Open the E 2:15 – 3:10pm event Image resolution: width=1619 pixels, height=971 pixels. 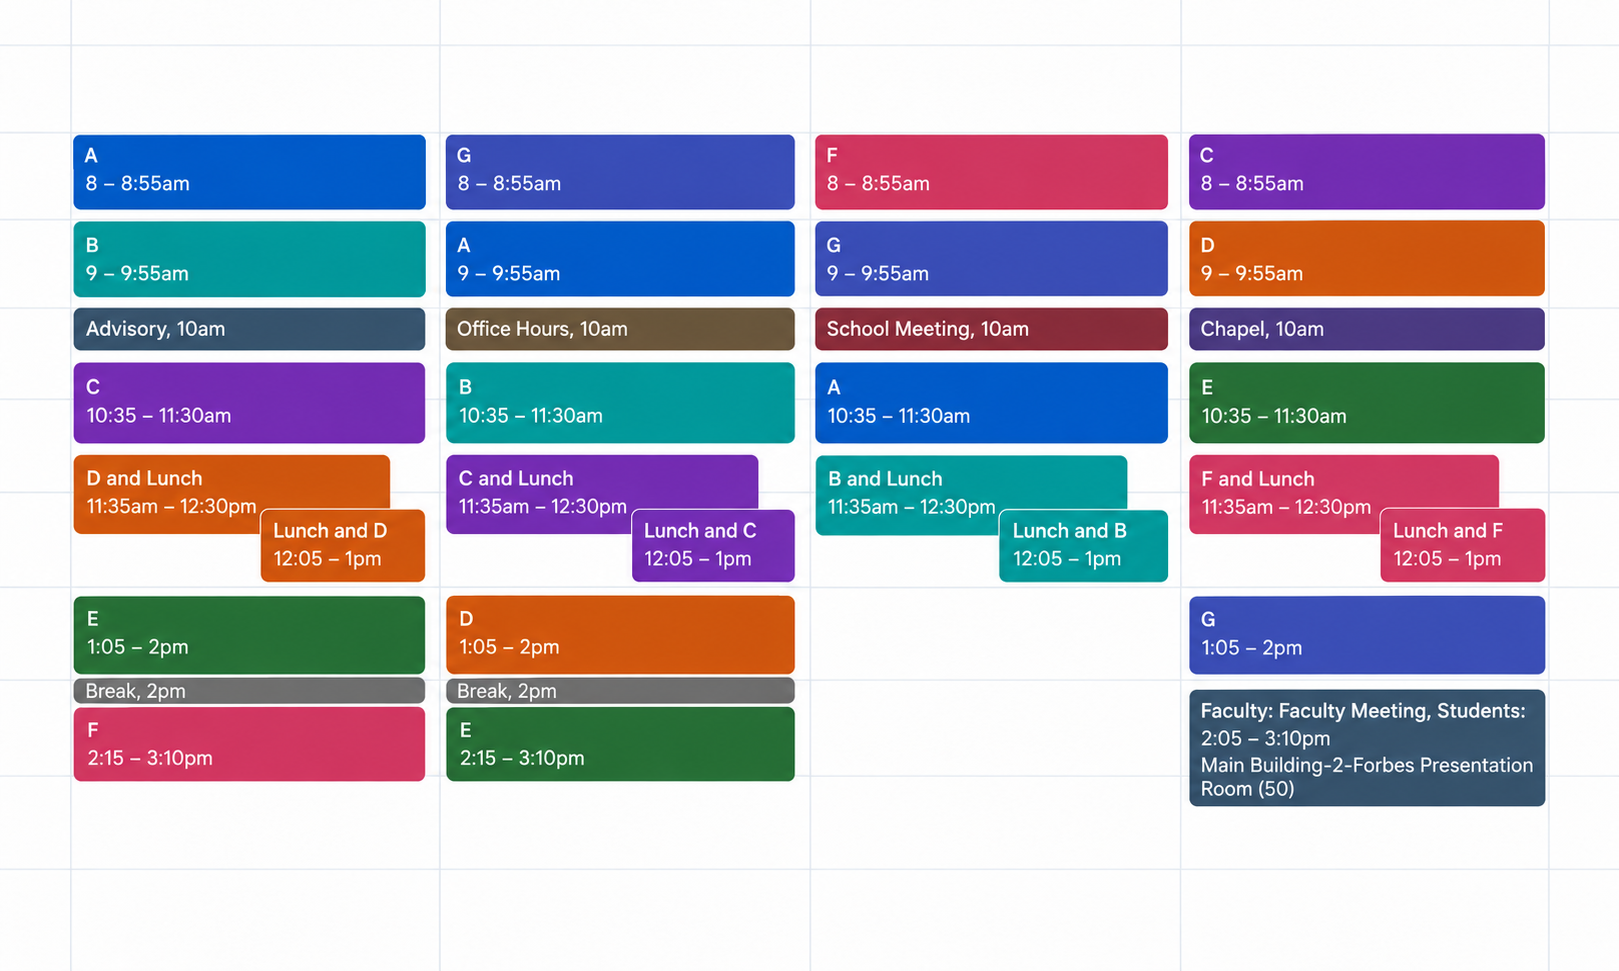tap(620, 744)
